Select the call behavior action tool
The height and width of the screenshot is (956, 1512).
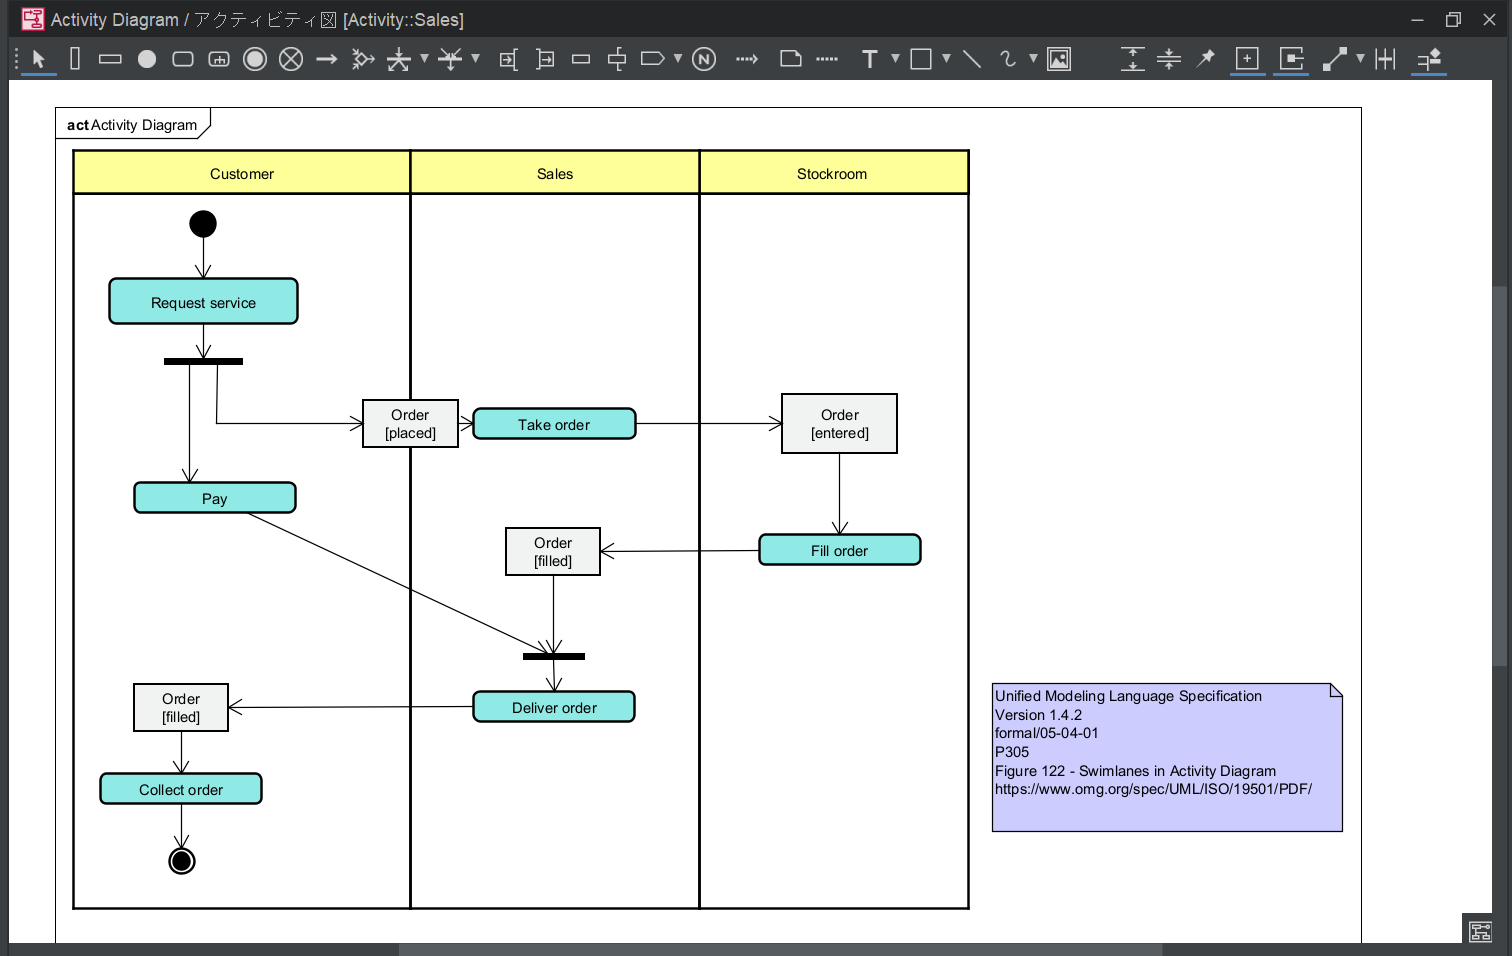pyautogui.click(x=219, y=59)
